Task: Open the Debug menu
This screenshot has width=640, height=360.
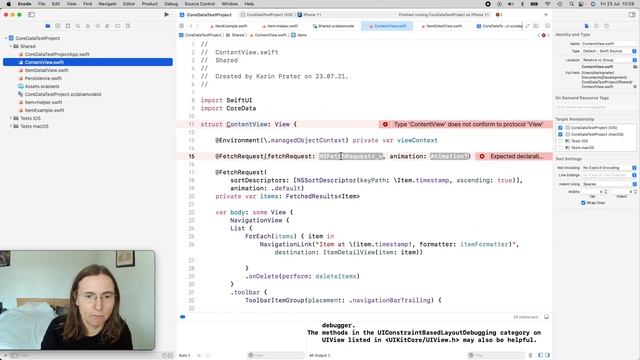Action: click(x=171, y=4)
